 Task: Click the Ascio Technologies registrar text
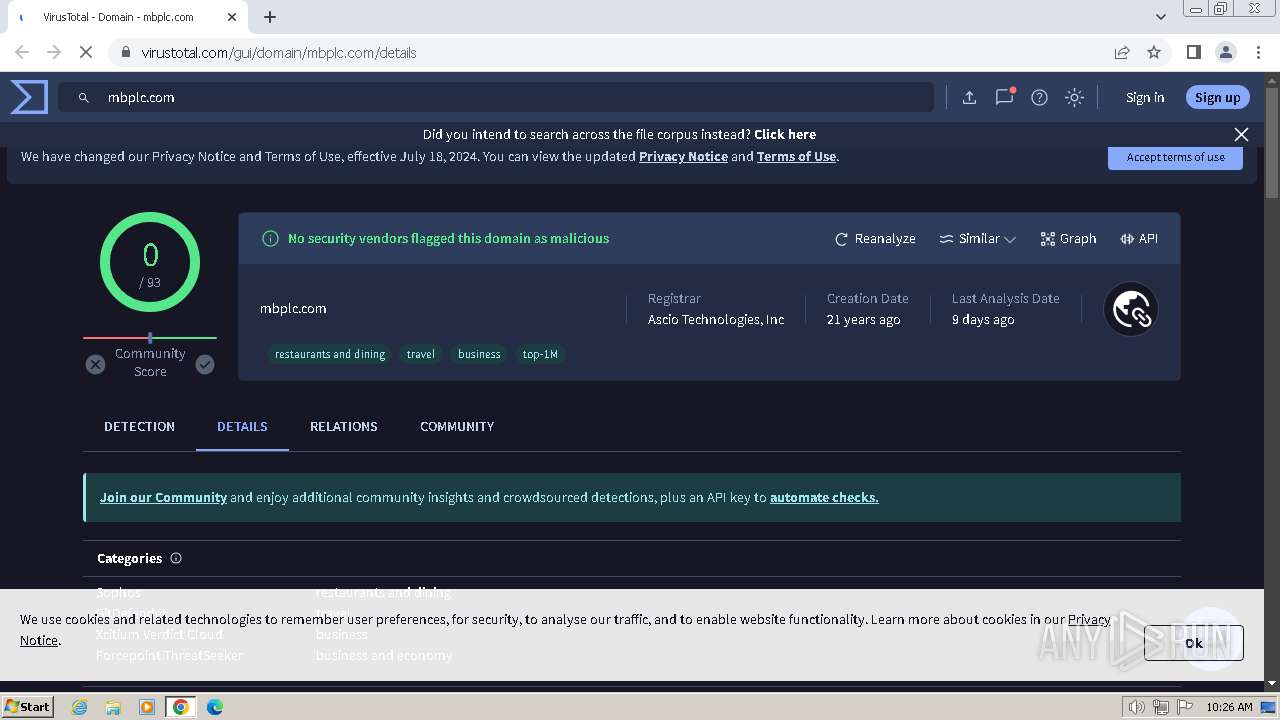(x=716, y=319)
